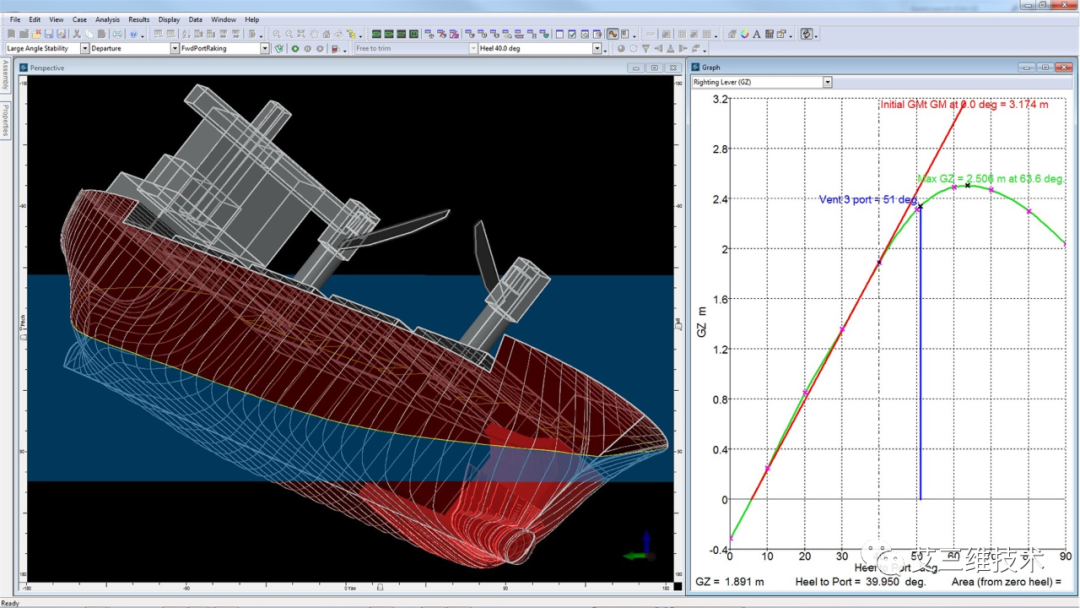Open the Righting Lever (GZ) graph dropdown
Screen dimensions: 1080x608
click(827, 82)
